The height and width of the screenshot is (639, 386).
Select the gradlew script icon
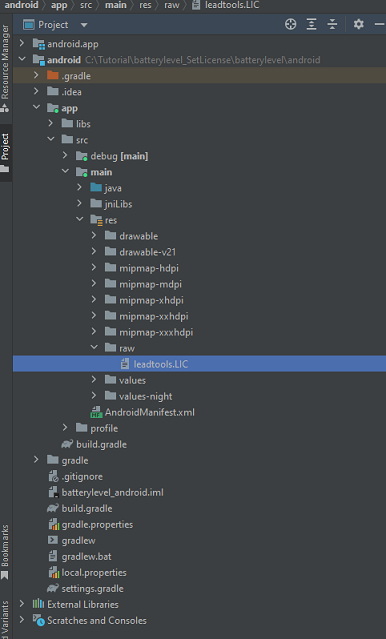point(53,540)
